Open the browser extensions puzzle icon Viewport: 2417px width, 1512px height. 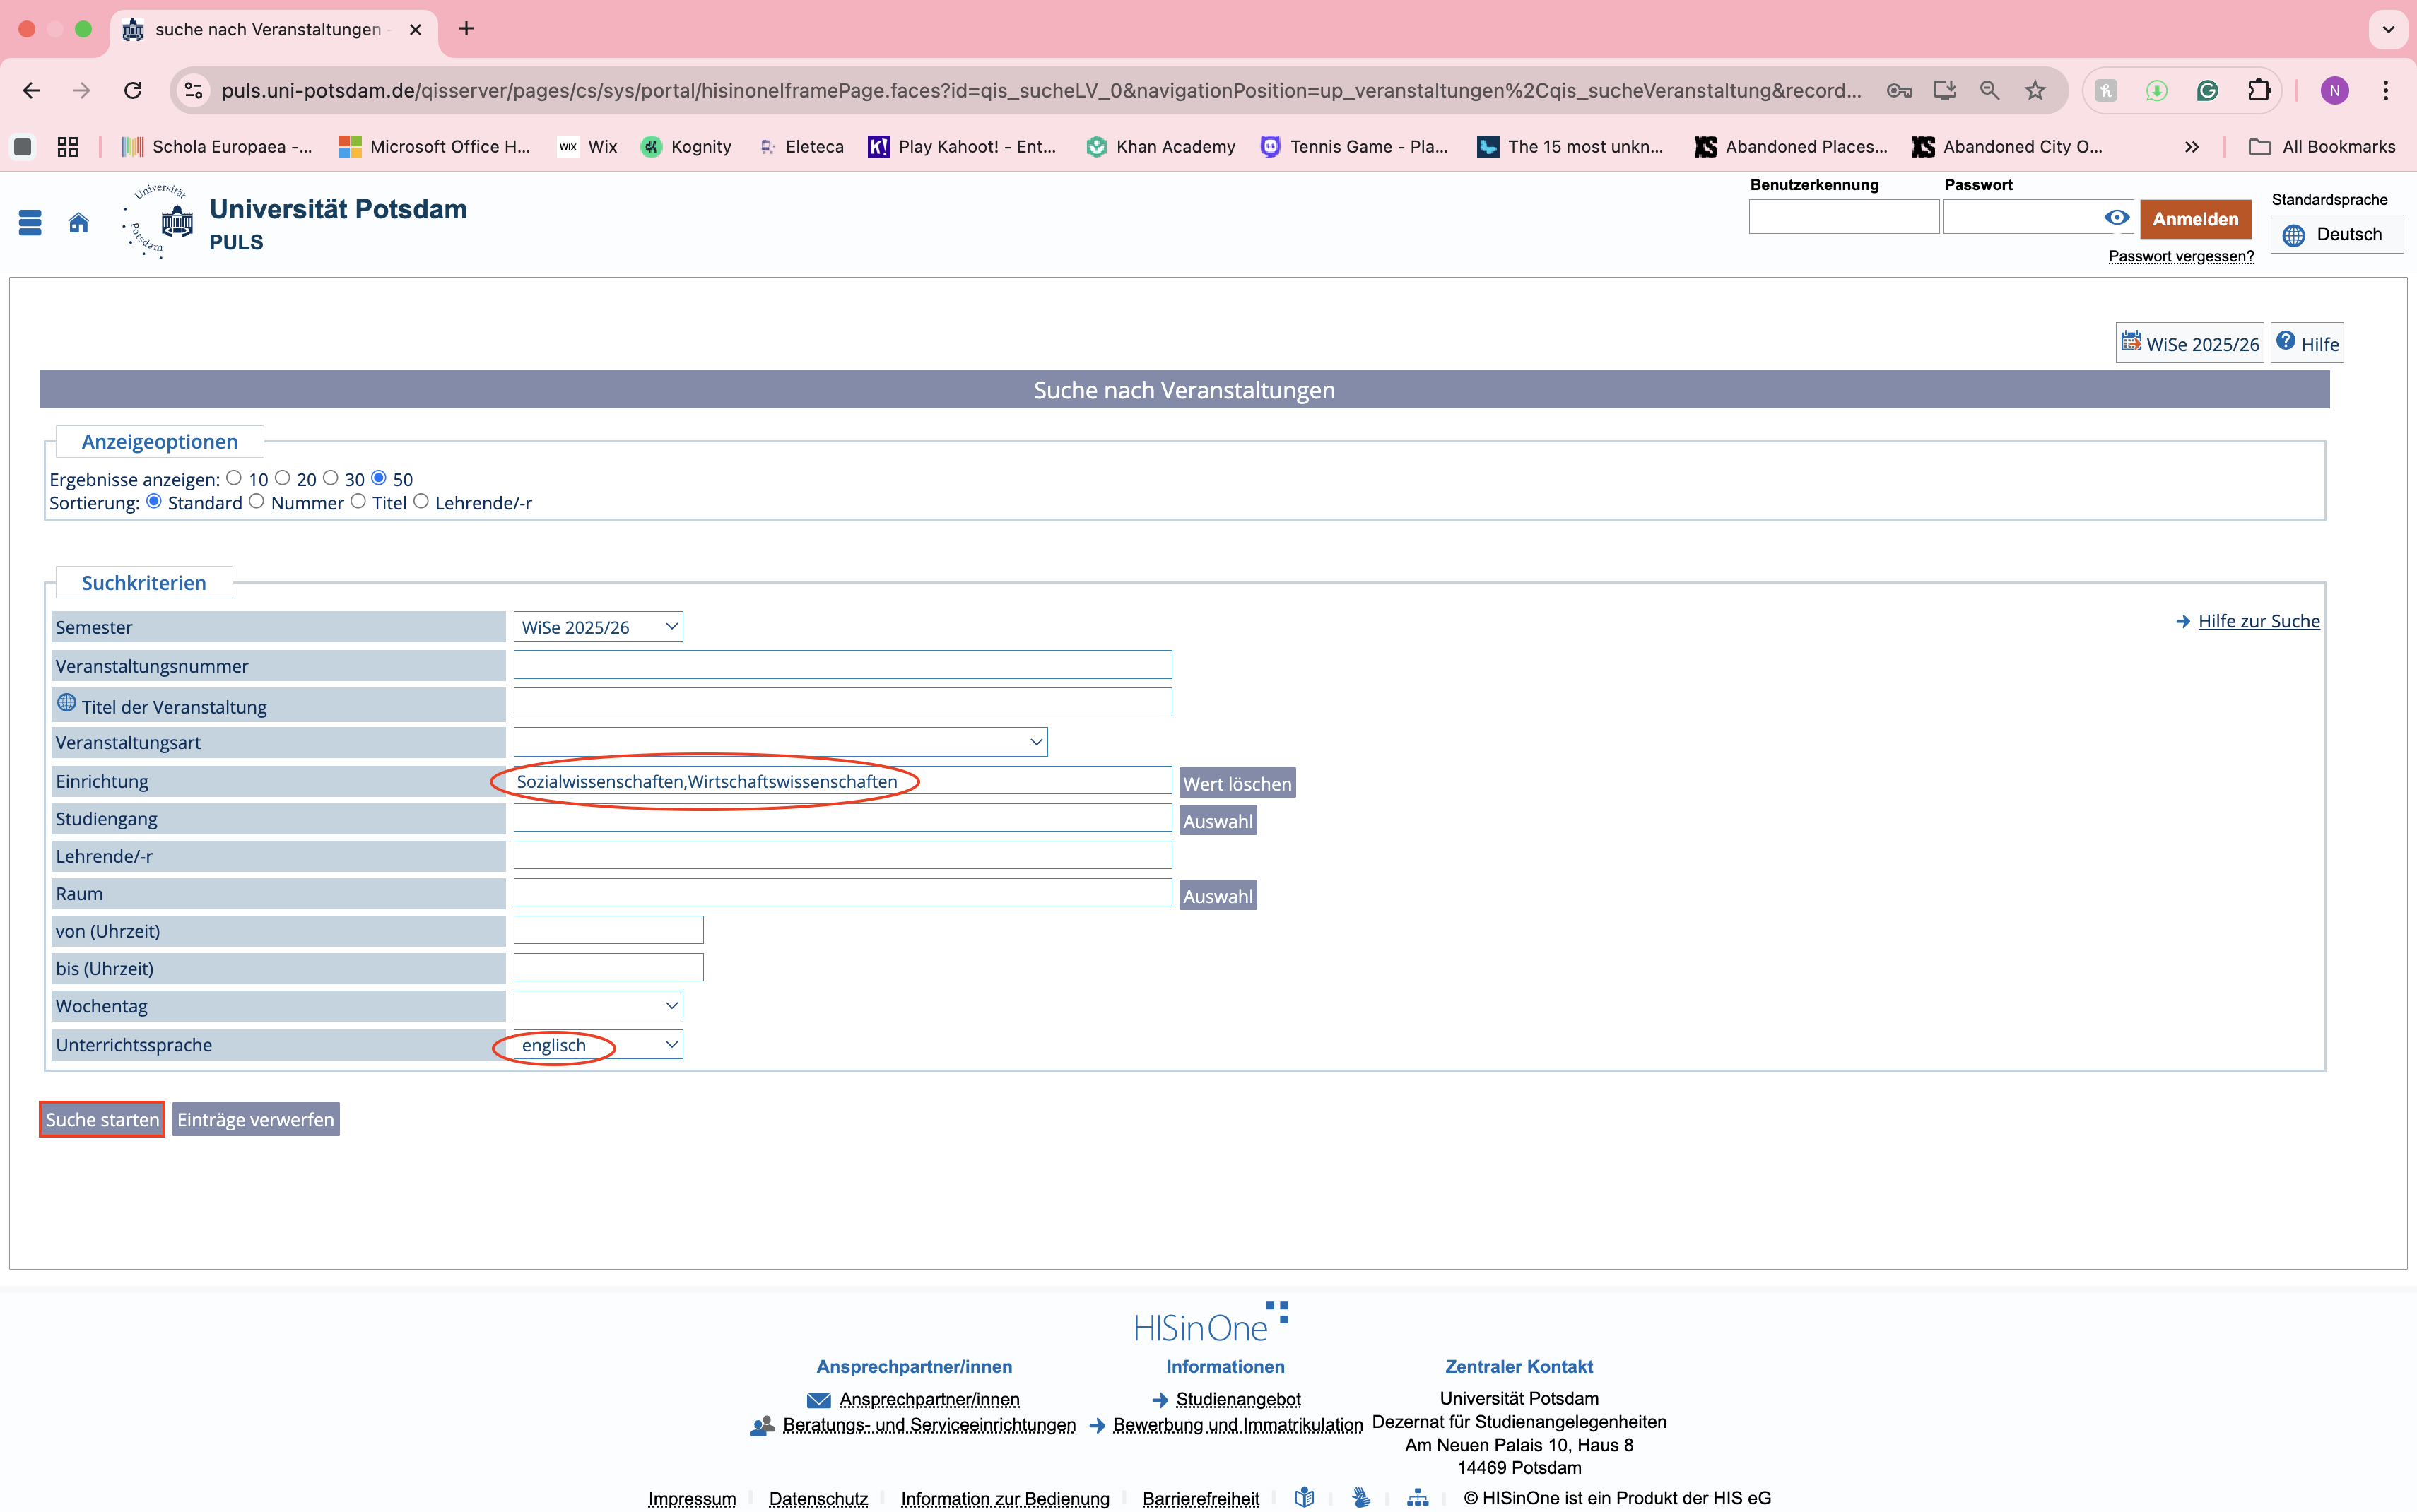(2259, 90)
